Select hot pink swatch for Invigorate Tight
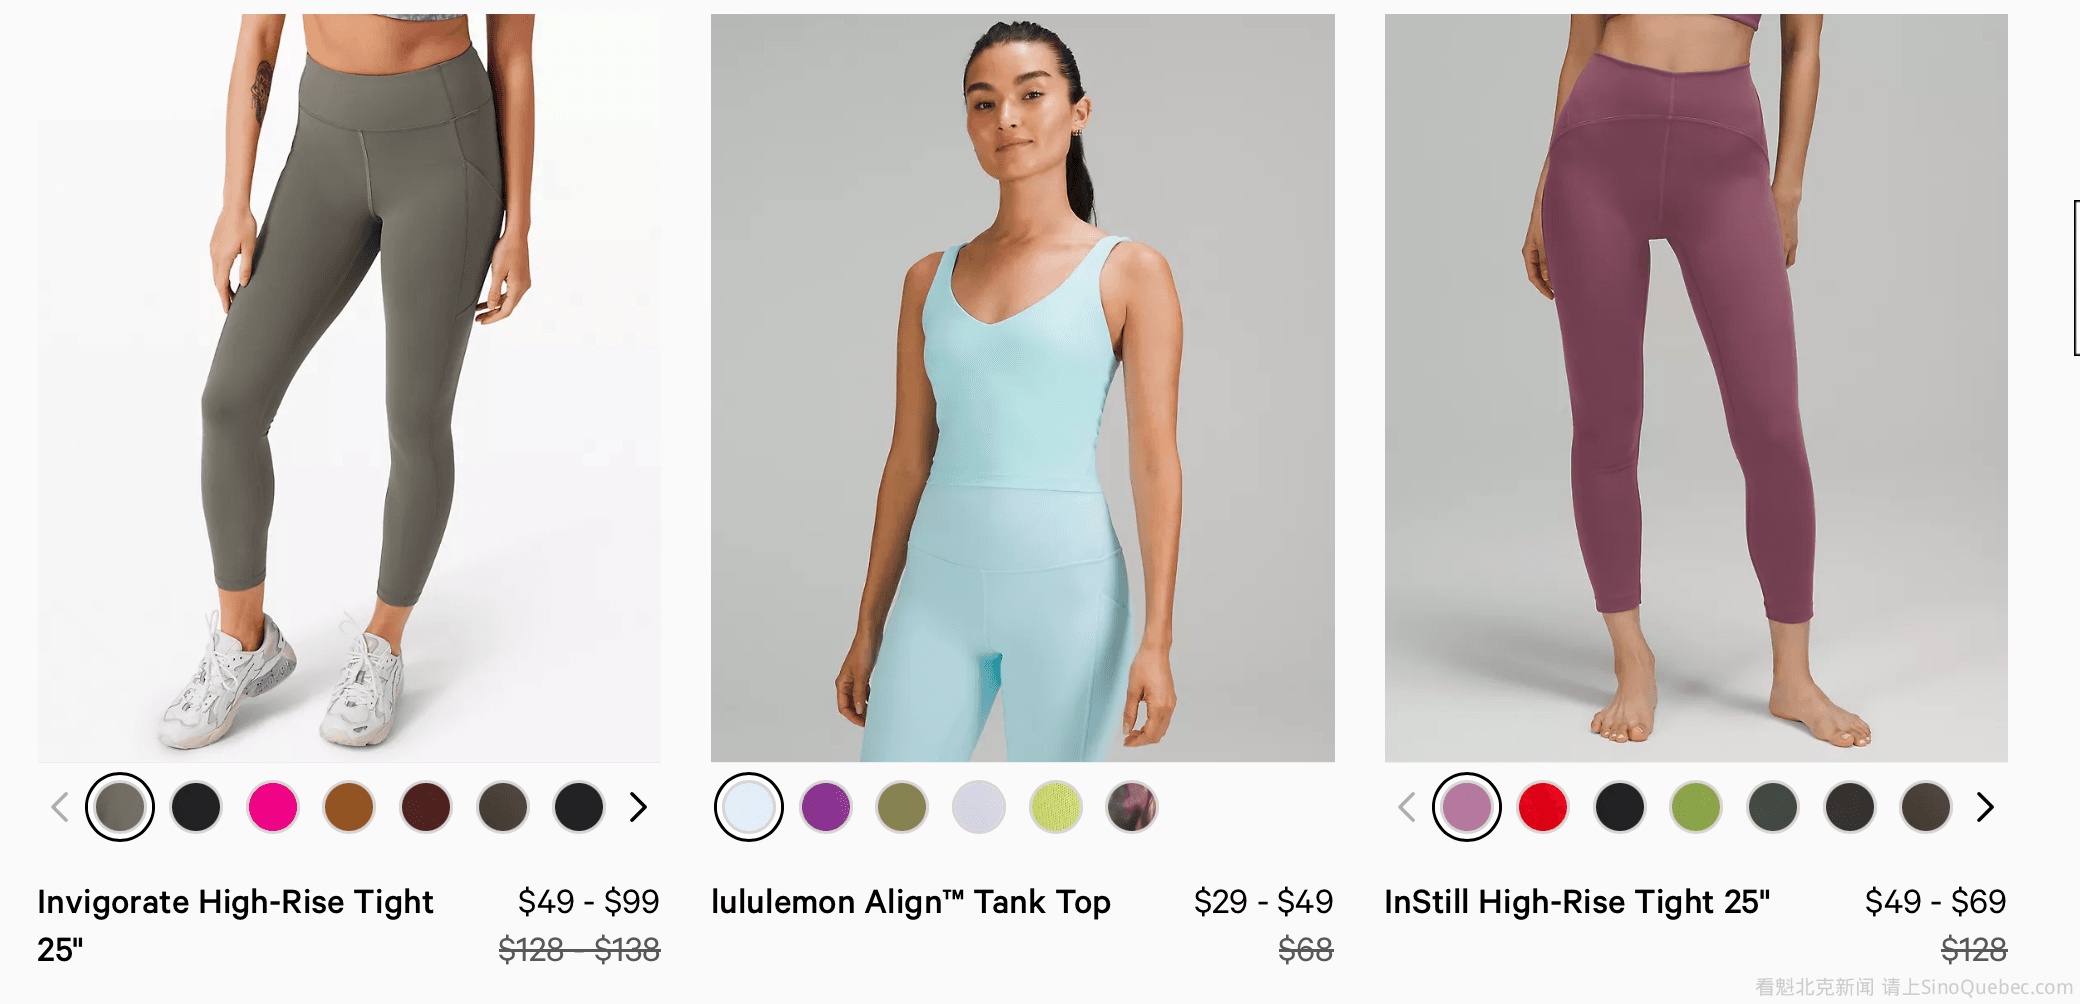 coord(273,807)
